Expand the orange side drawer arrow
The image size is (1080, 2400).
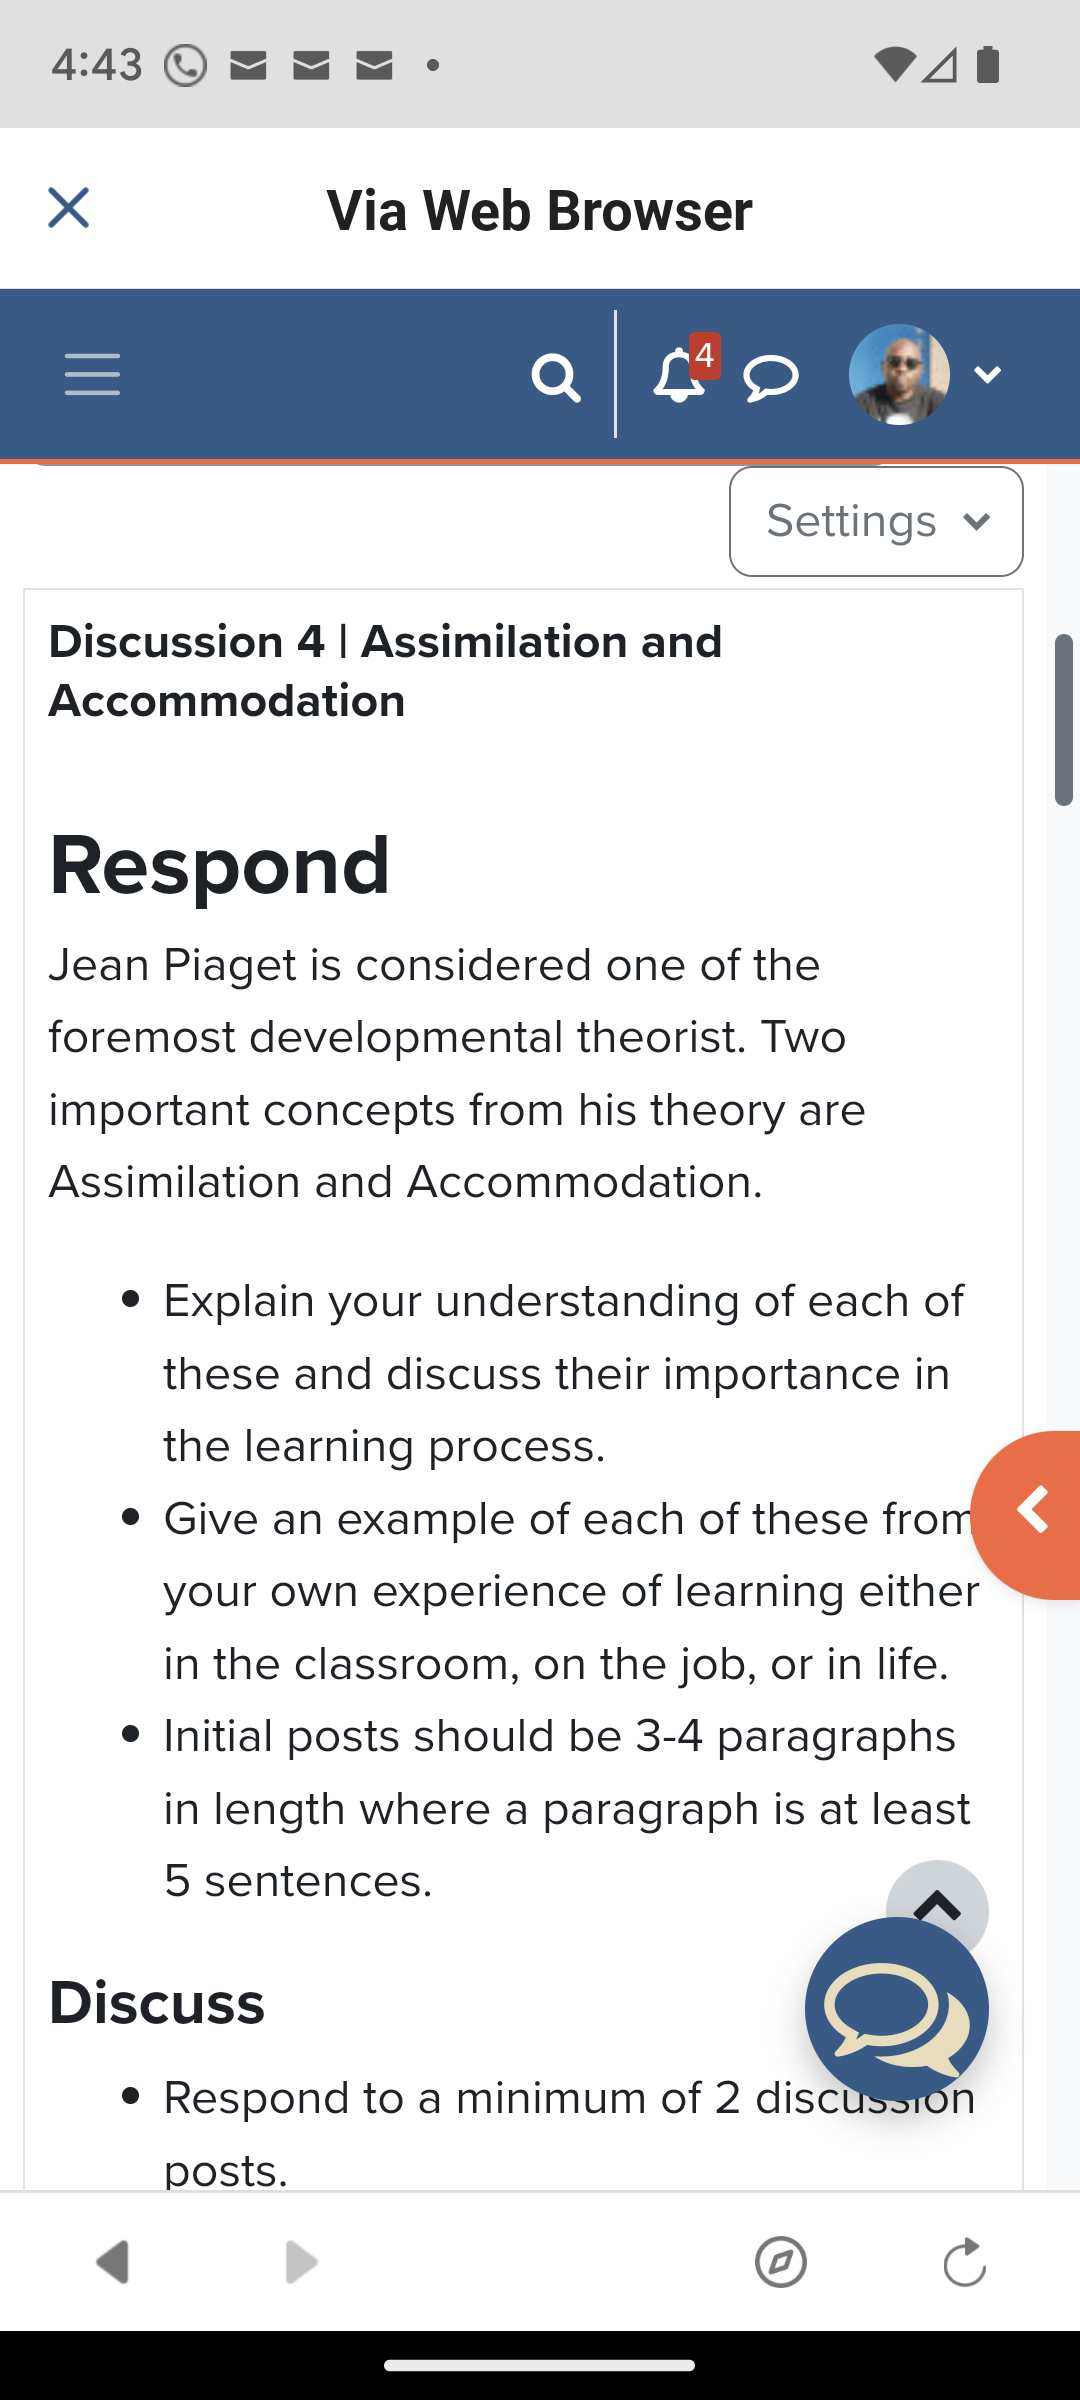point(1028,1514)
